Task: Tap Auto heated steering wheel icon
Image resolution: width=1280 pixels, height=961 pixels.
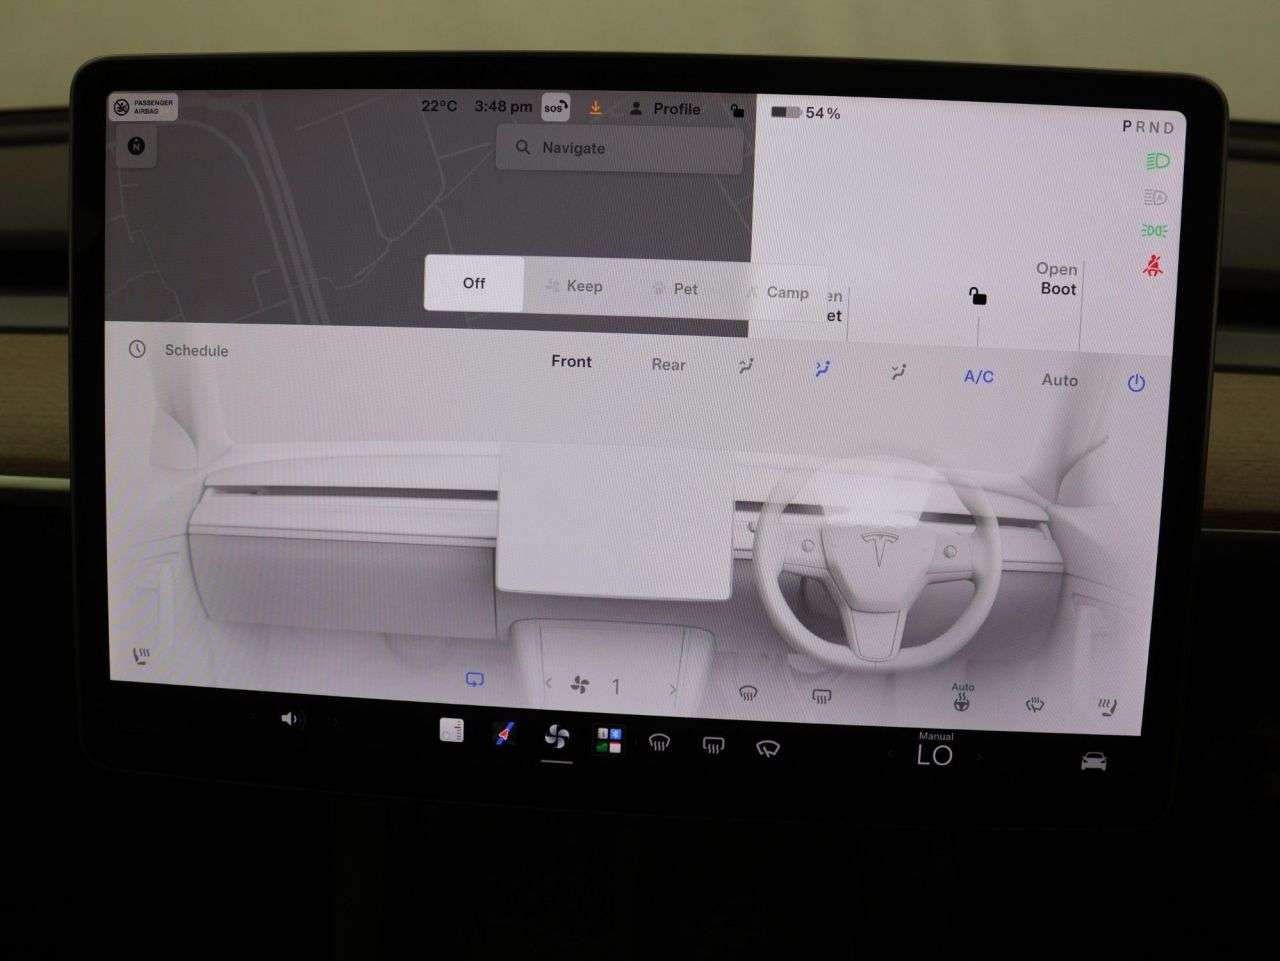Action: 962,698
